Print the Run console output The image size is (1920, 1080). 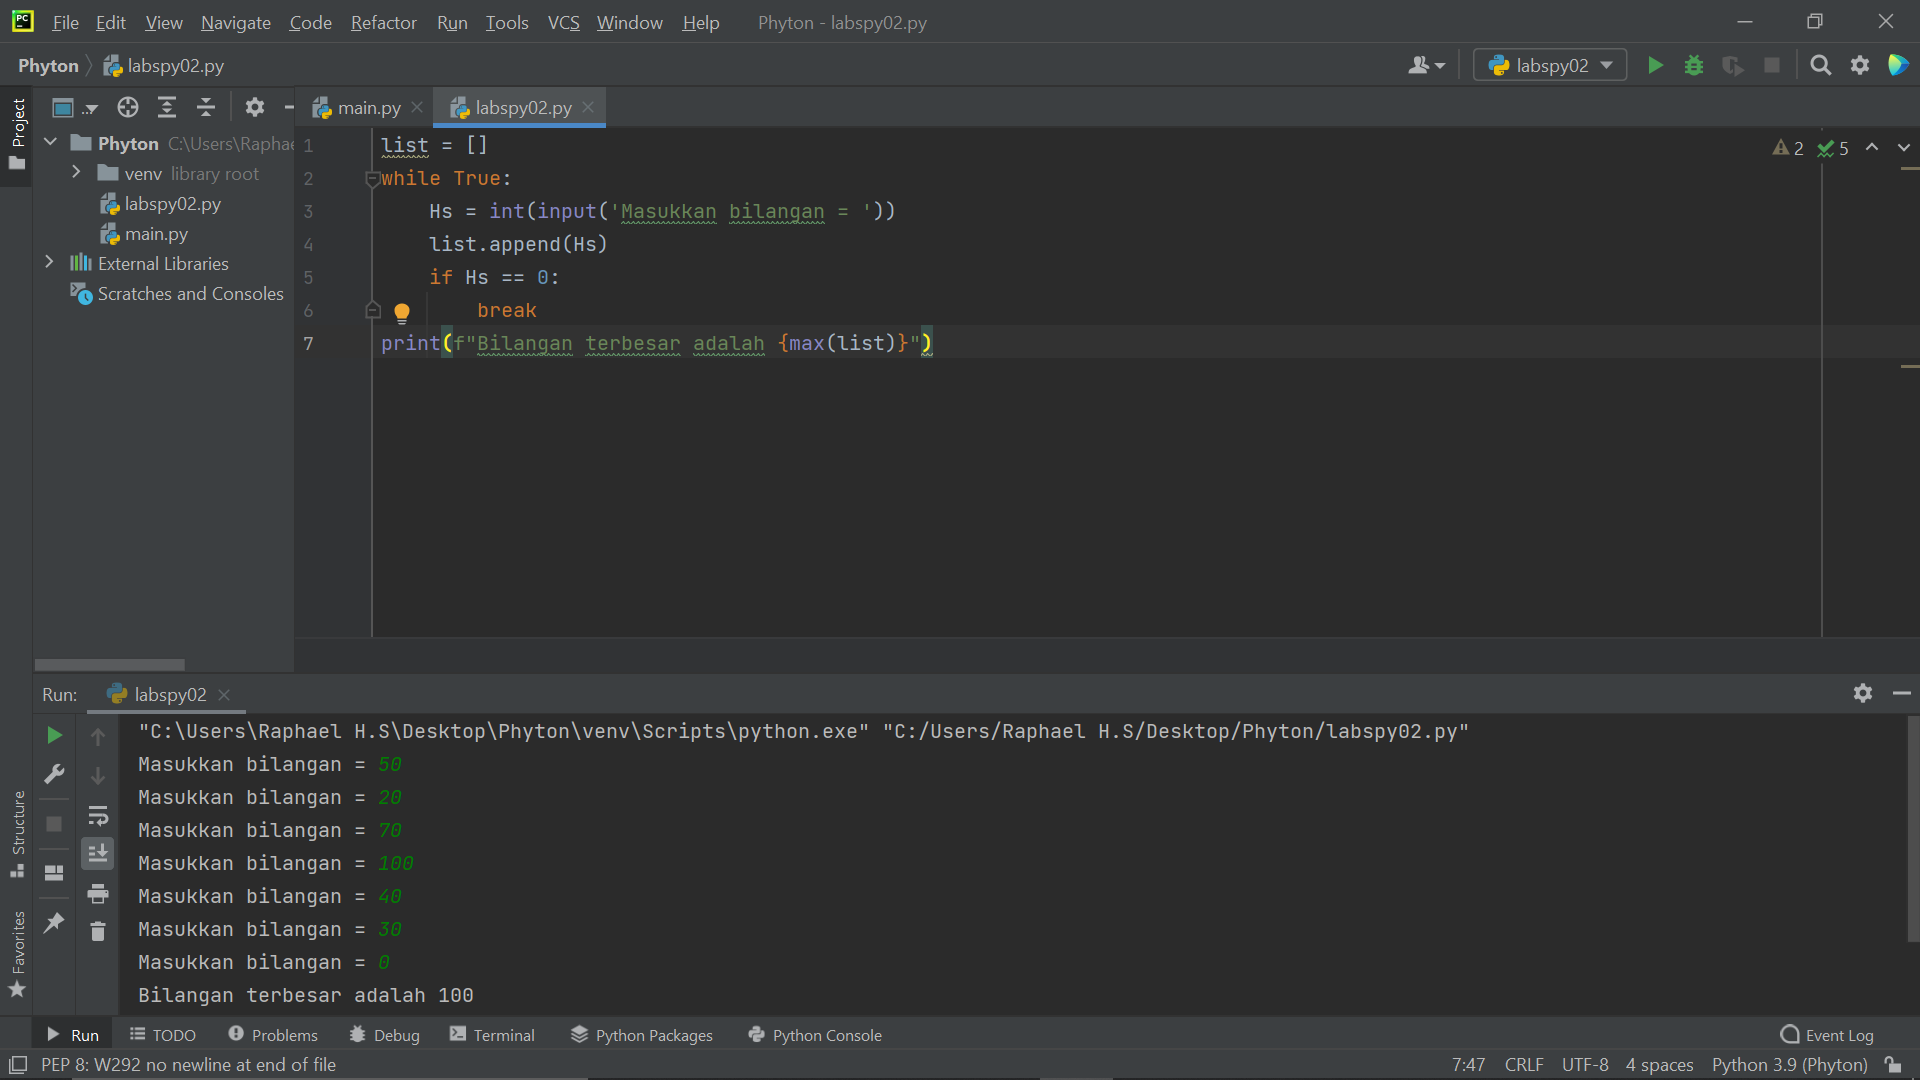(98, 893)
